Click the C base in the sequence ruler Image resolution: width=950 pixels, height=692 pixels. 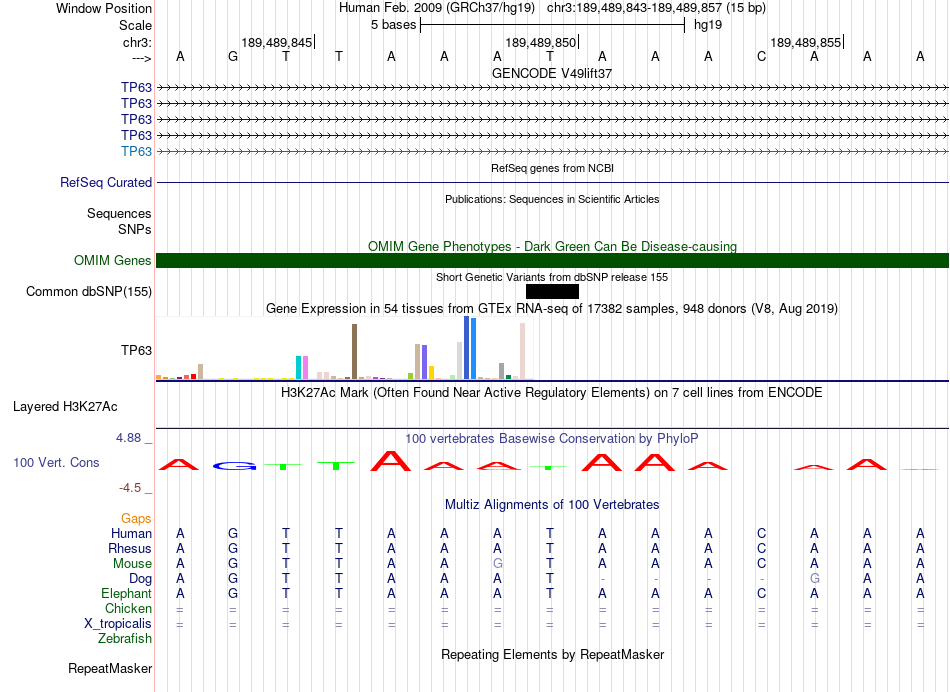(x=762, y=56)
